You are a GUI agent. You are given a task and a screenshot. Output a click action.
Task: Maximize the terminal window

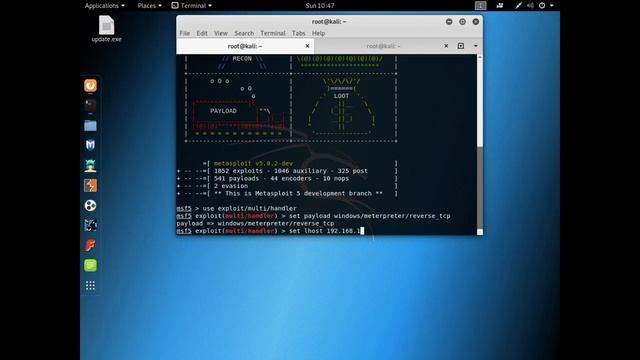(x=462, y=22)
